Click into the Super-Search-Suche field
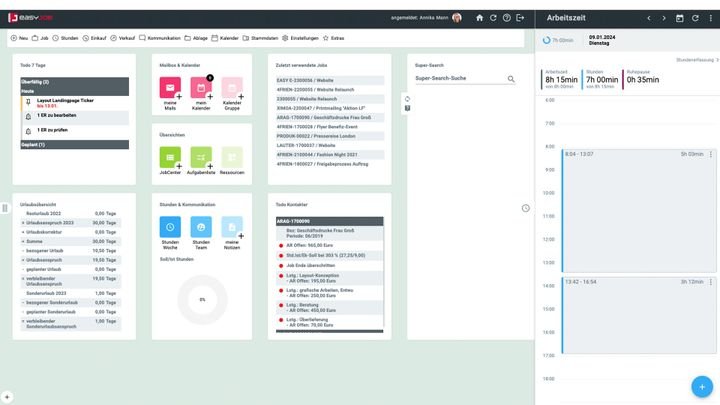This screenshot has height=405, width=720. click(459, 79)
